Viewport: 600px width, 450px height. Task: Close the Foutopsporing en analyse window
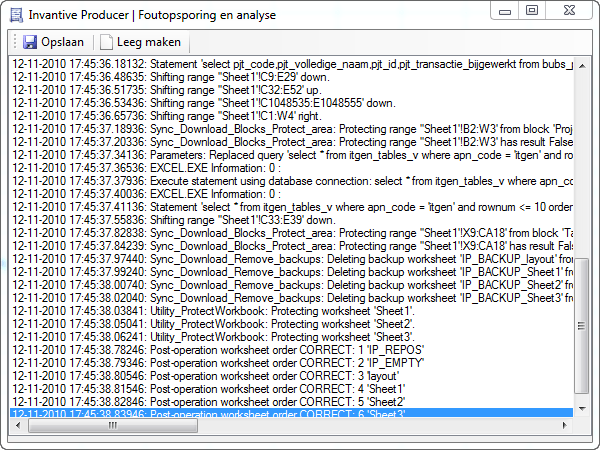(x=569, y=10)
